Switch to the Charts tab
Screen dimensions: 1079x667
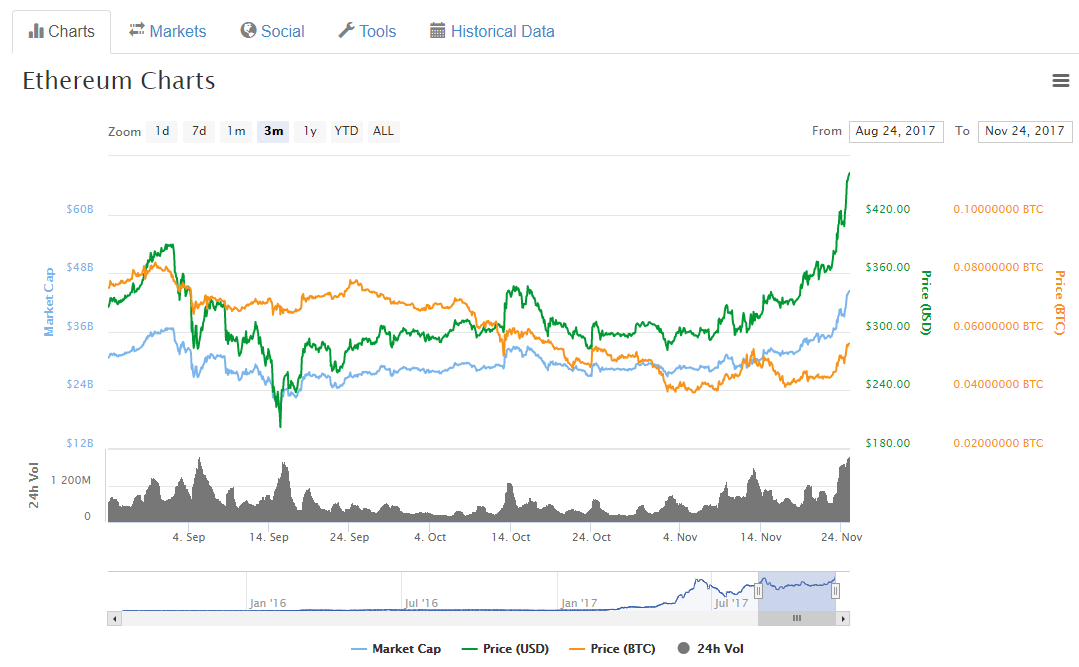62,31
